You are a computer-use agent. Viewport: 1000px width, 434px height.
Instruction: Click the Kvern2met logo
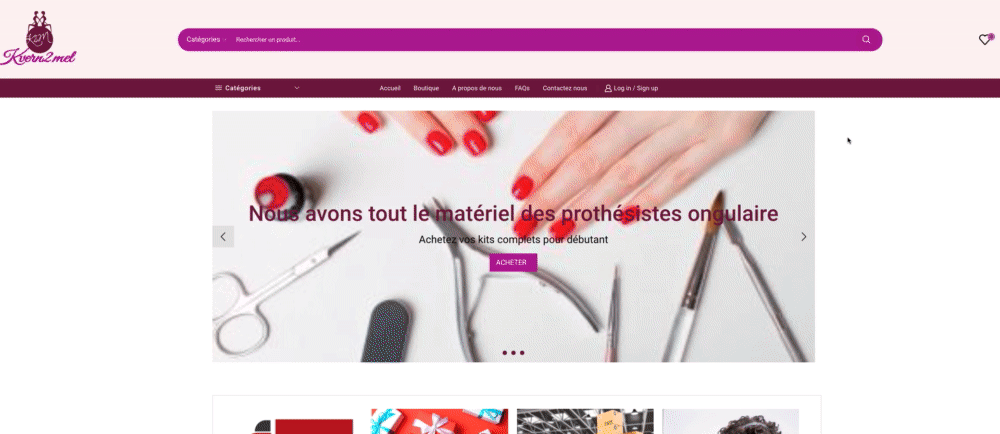pos(38,40)
